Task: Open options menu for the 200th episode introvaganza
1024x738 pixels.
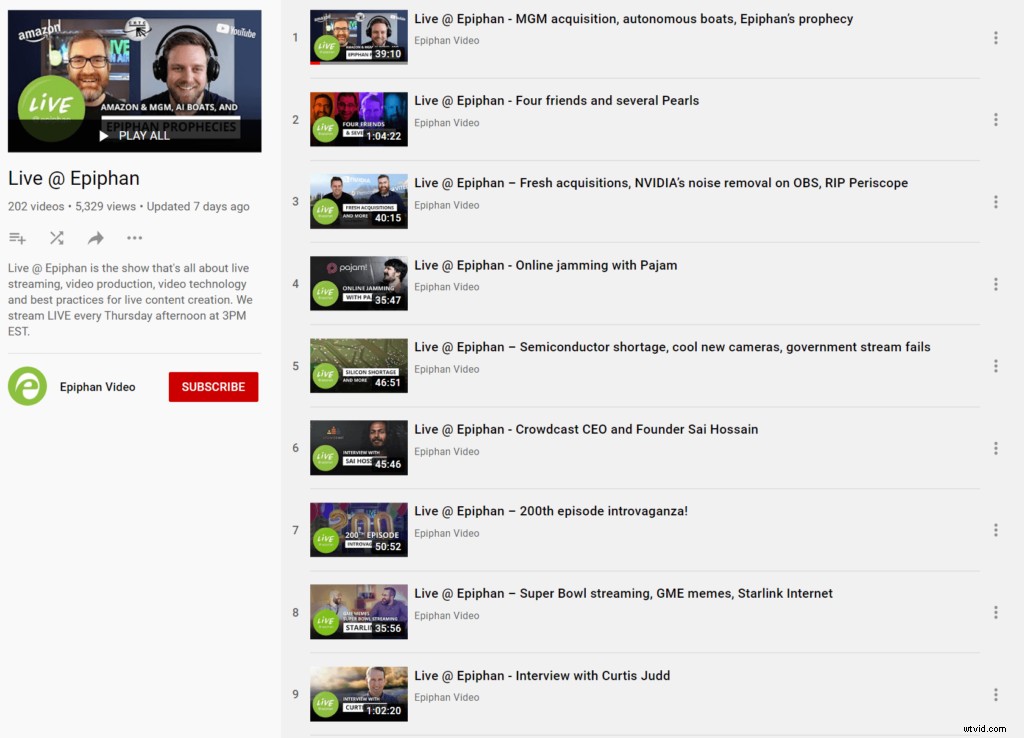Action: [x=996, y=530]
